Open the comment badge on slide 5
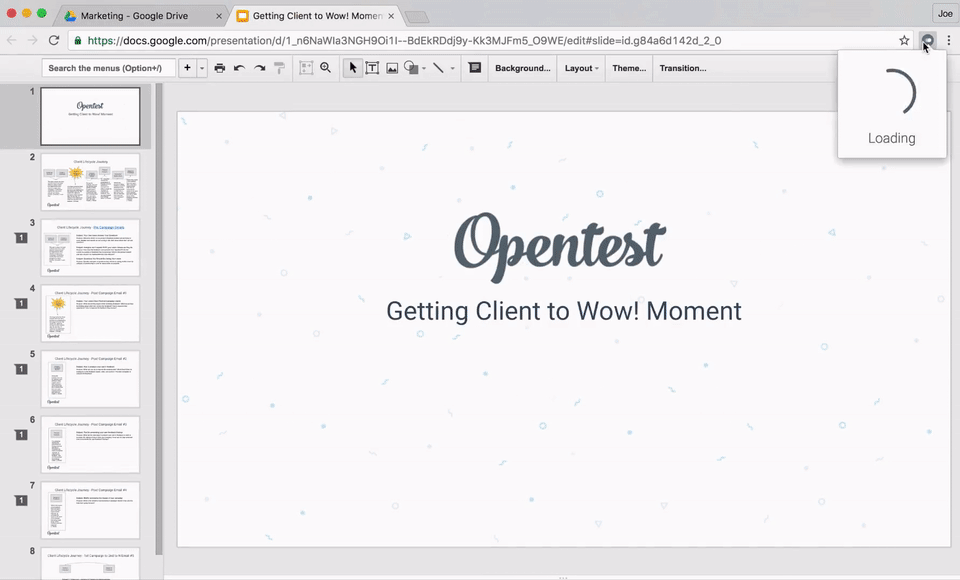The width and height of the screenshot is (960, 580). (x=21, y=369)
